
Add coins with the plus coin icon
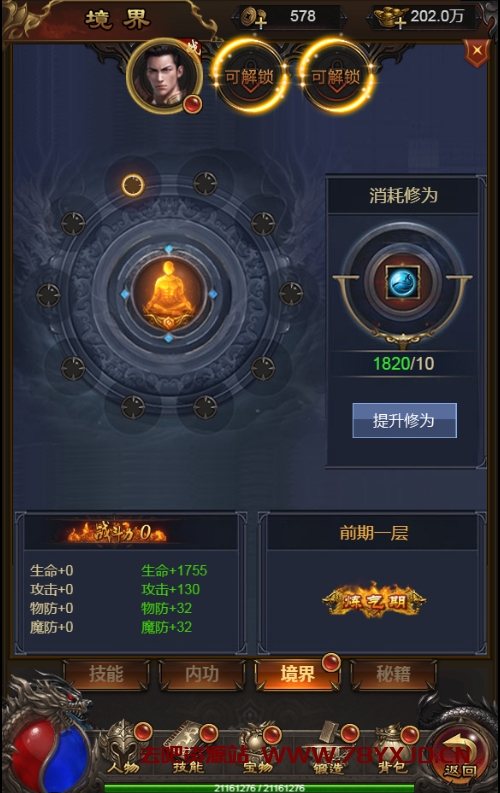pyautogui.click(x=253, y=18)
